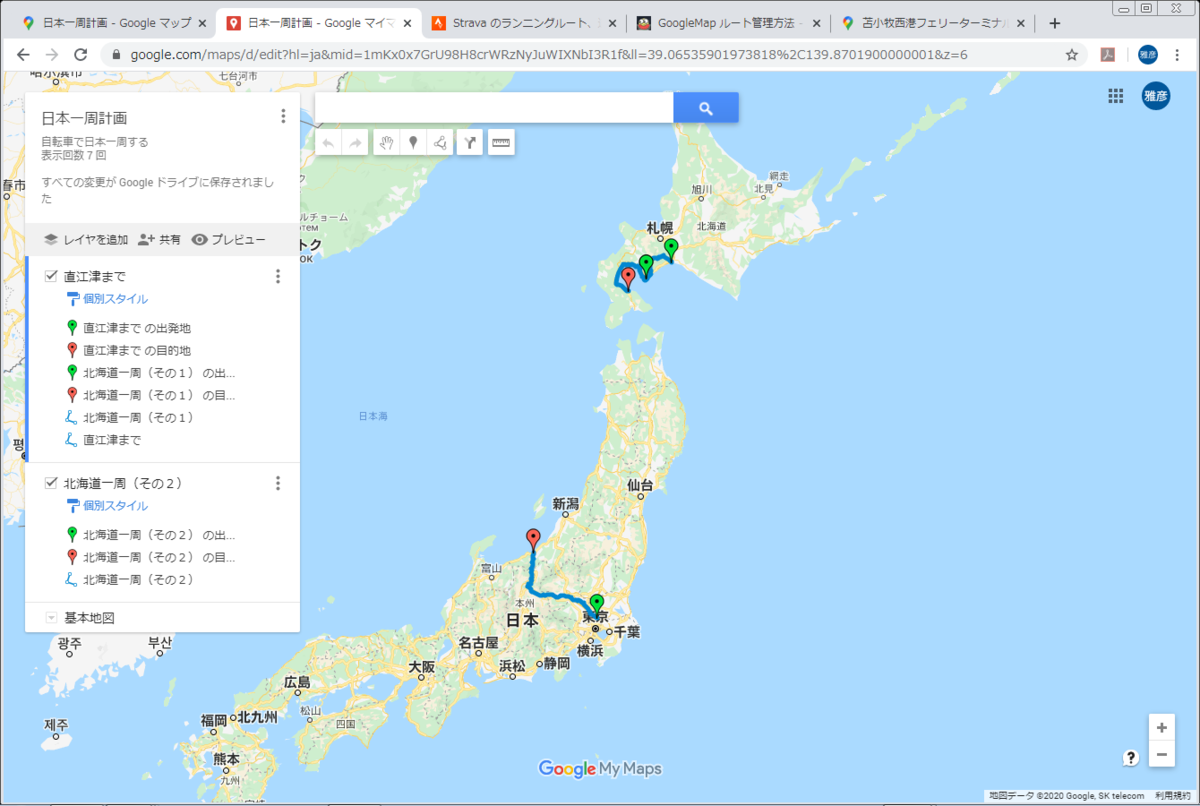The width and height of the screenshot is (1200, 806).
Task: Open map options three-dot menu beside 日本一周計画
Action: click(x=283, y=117)
